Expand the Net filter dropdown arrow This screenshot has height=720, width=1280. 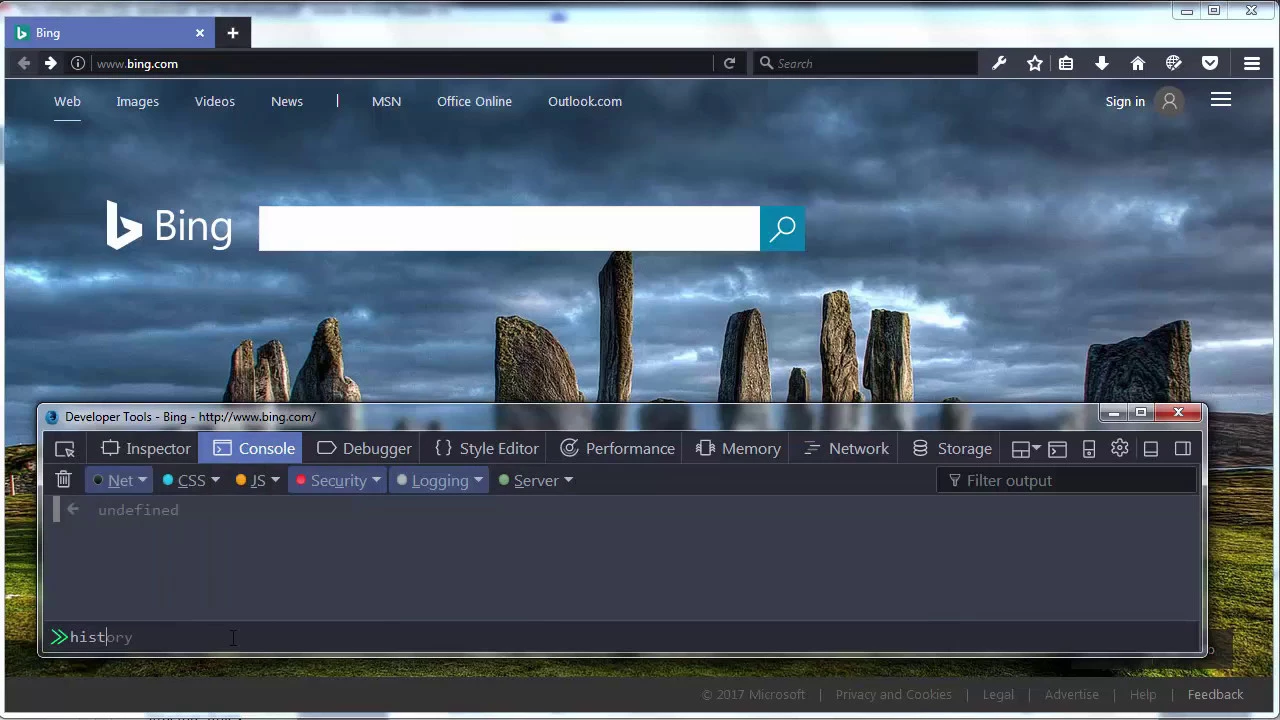pyautogui.click(x=142, y=481)
